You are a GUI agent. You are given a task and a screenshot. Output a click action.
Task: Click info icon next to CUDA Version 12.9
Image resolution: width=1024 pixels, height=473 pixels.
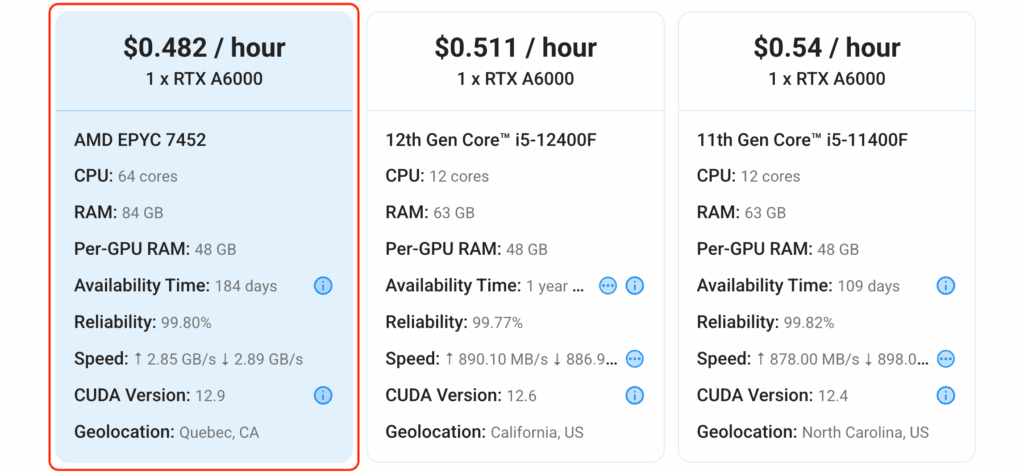(x=323, y=395)
